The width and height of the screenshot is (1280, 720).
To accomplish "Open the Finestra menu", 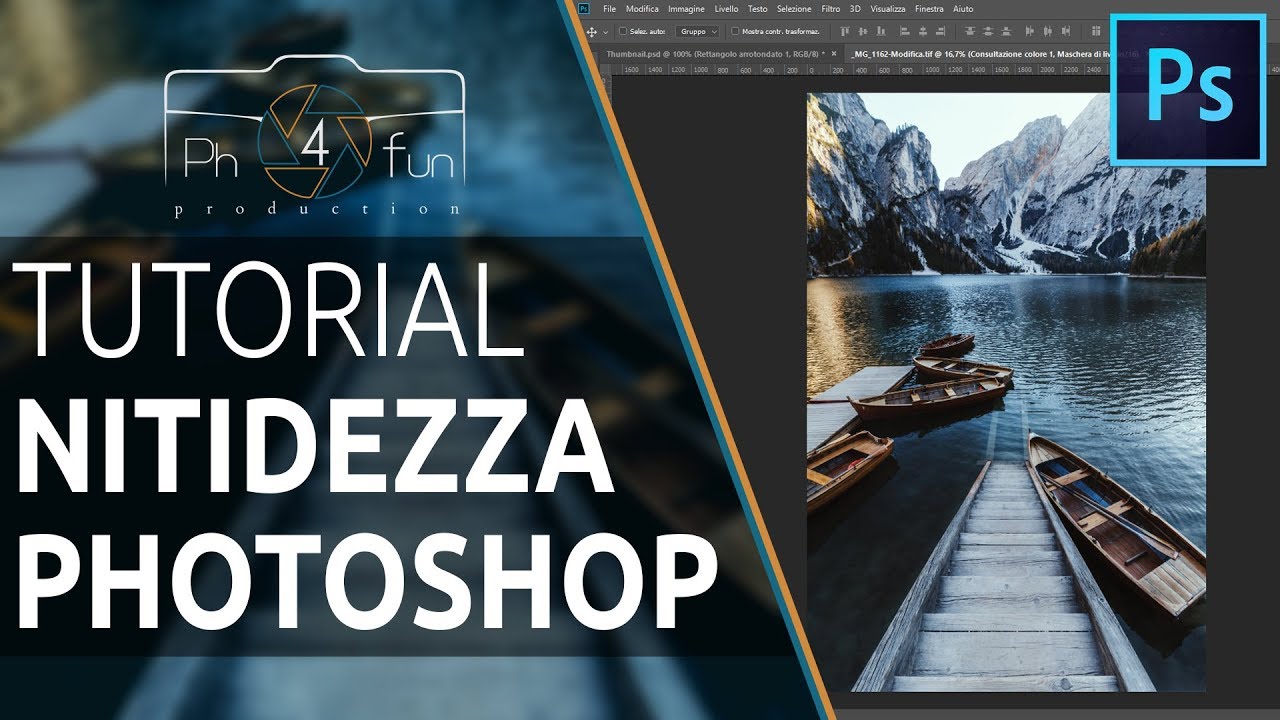I will pyautogui.click(x=929, y=8).
